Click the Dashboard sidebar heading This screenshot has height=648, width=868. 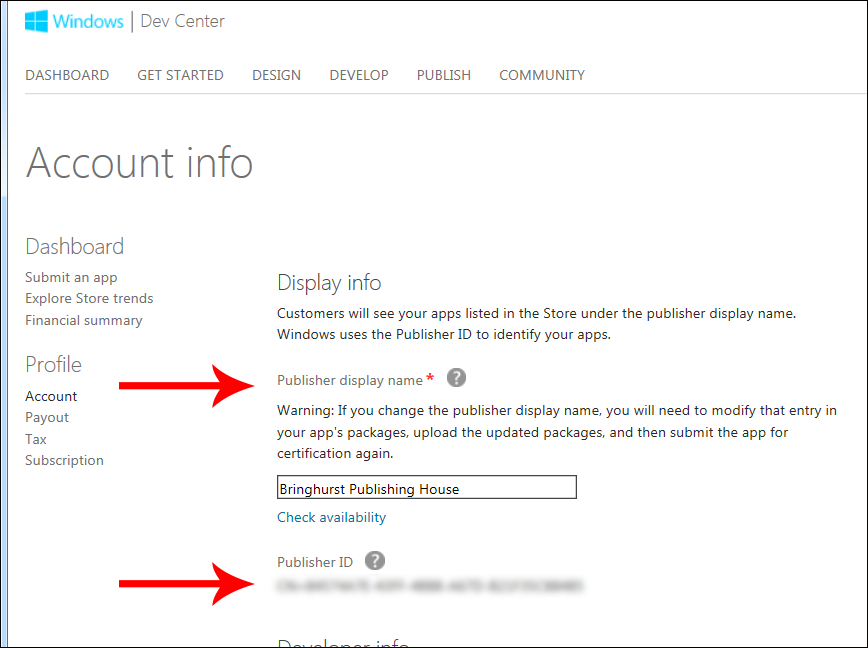[74, 247]
